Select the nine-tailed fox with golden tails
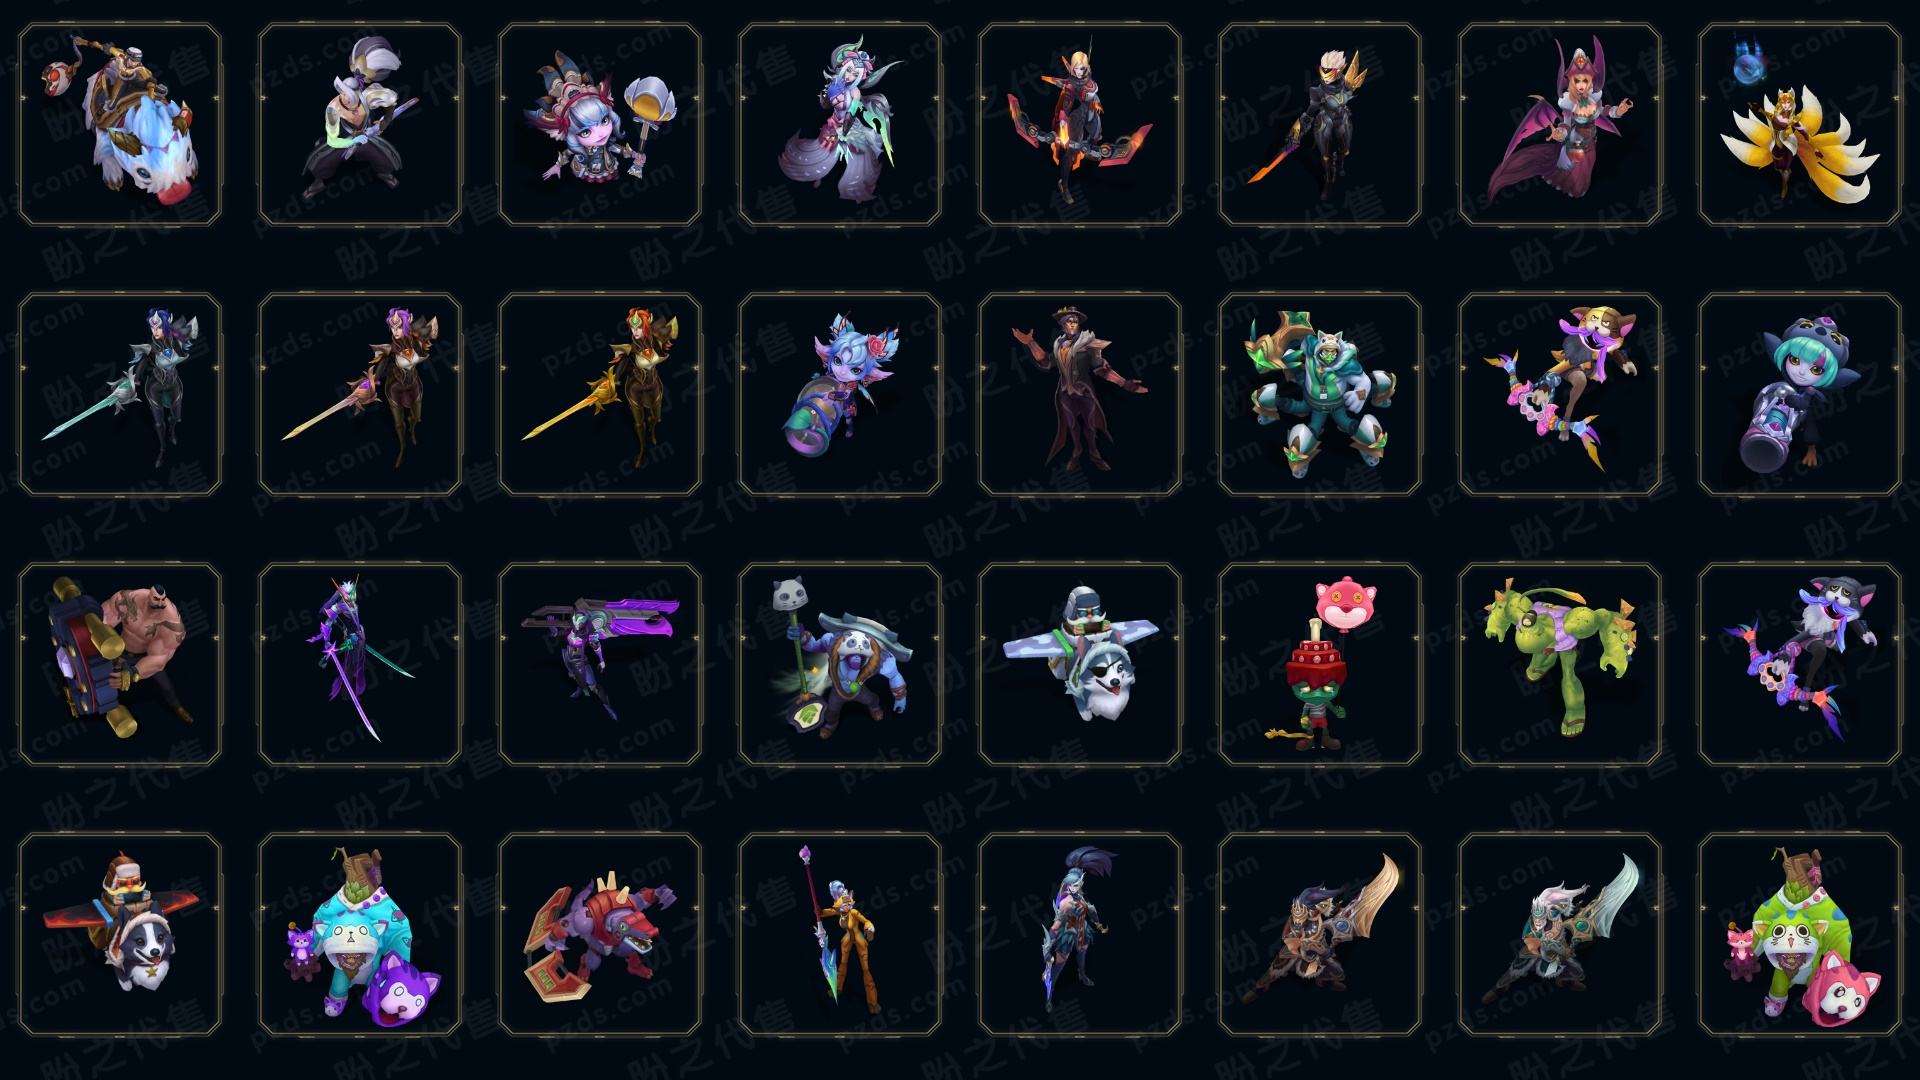The height and width of the screenshot is (1080, 1920). click(x=1799, y=125)
